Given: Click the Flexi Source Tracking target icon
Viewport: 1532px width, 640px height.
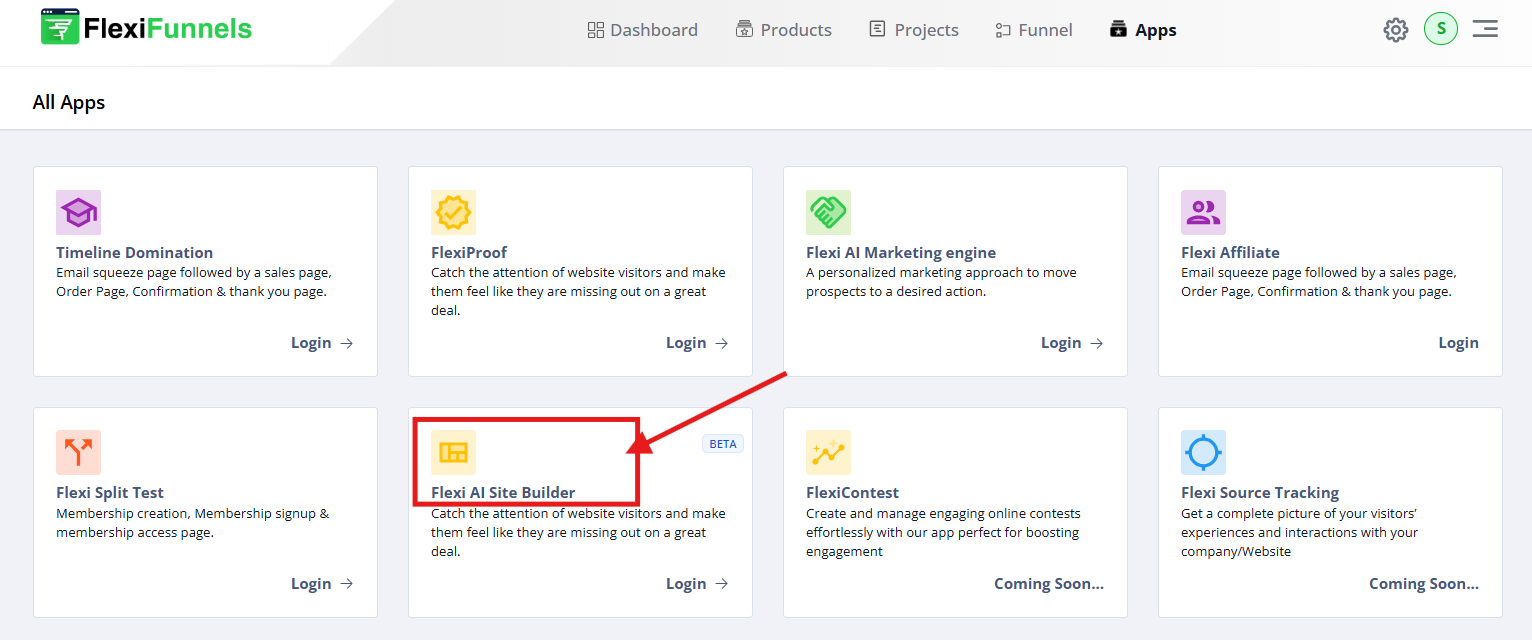Looking at the screenshot, I should pyautogui.click(x=1203, y=452).
